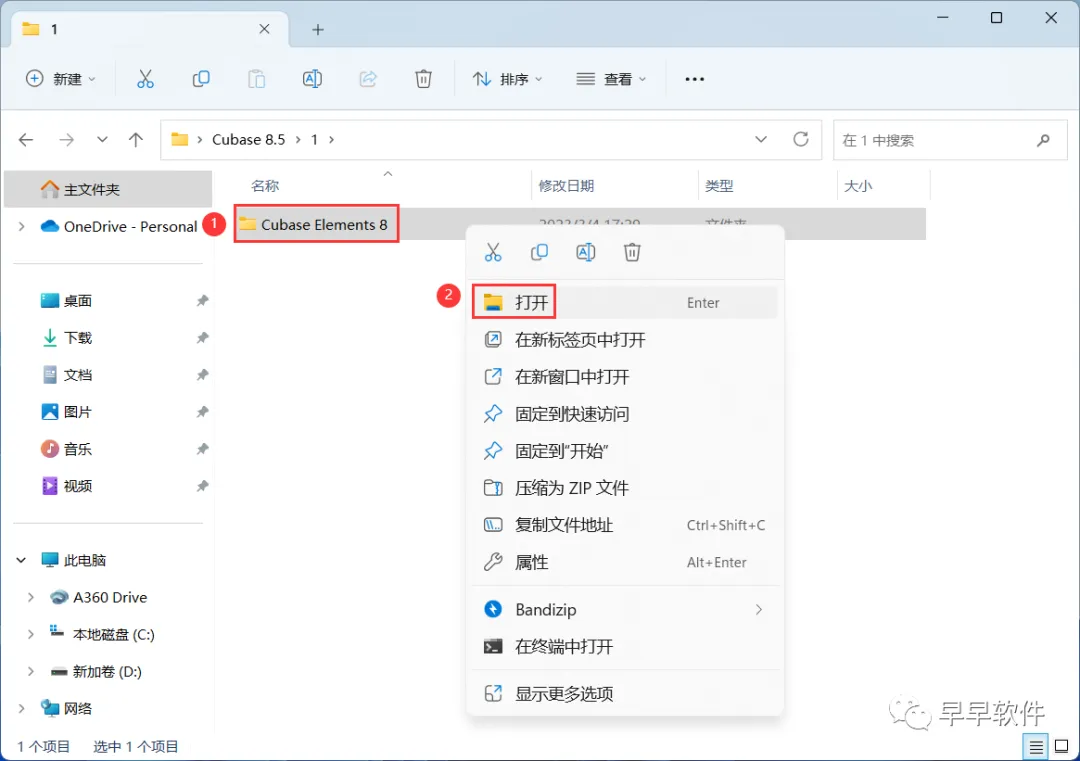Expand the 网络 node
Viewport: 1080px width, 761px height.
click(x=21, y=708)
